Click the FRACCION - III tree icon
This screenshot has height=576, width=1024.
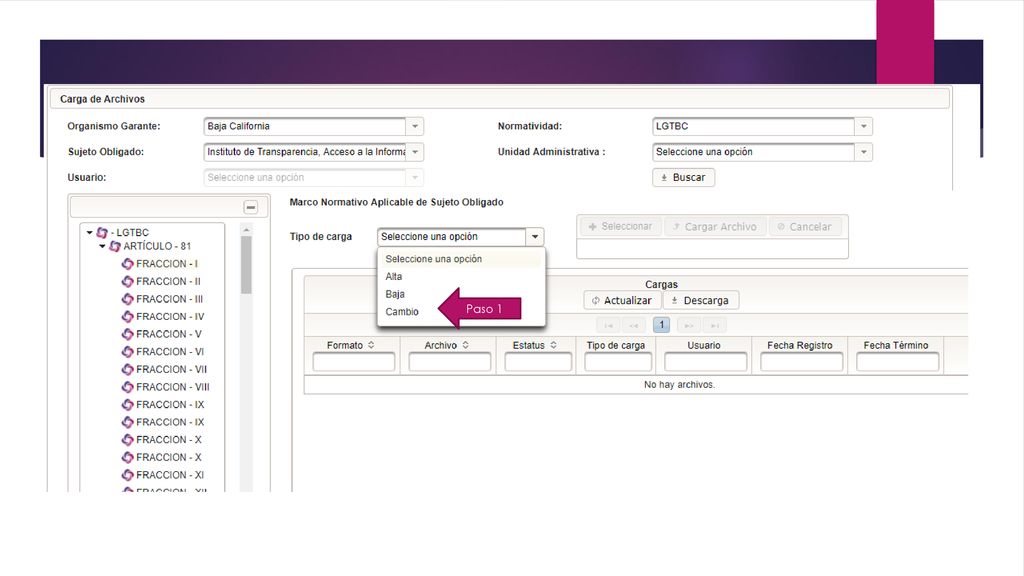(127, 299)
